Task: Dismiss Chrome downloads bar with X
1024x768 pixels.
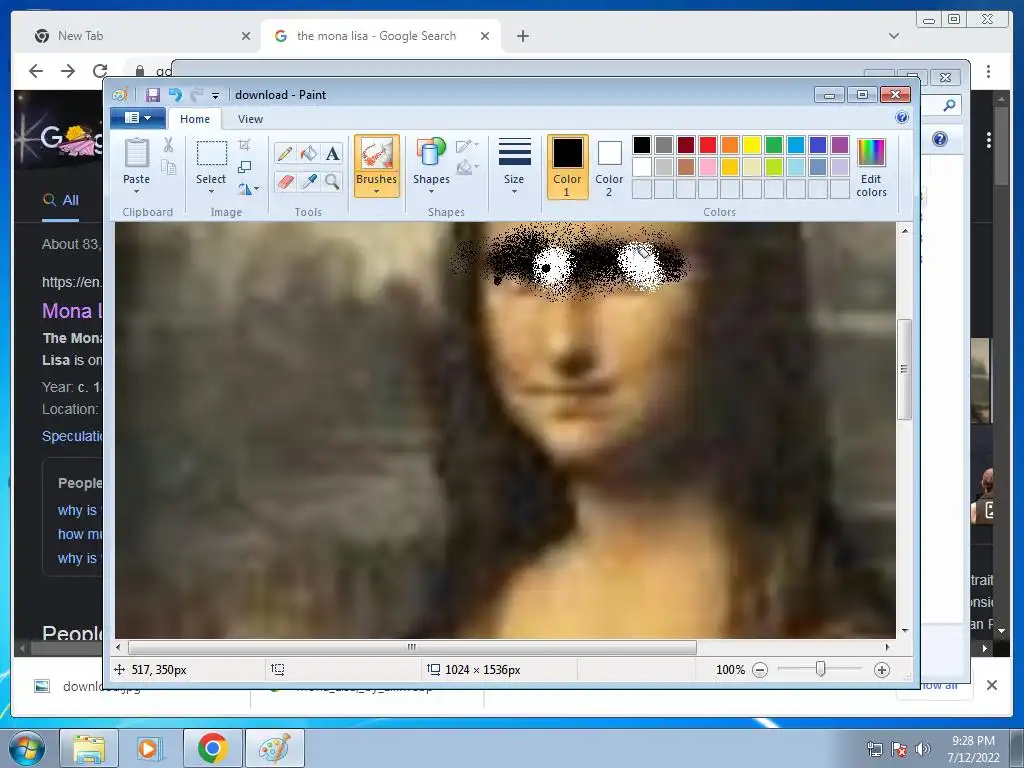Action: click(992, 685)
